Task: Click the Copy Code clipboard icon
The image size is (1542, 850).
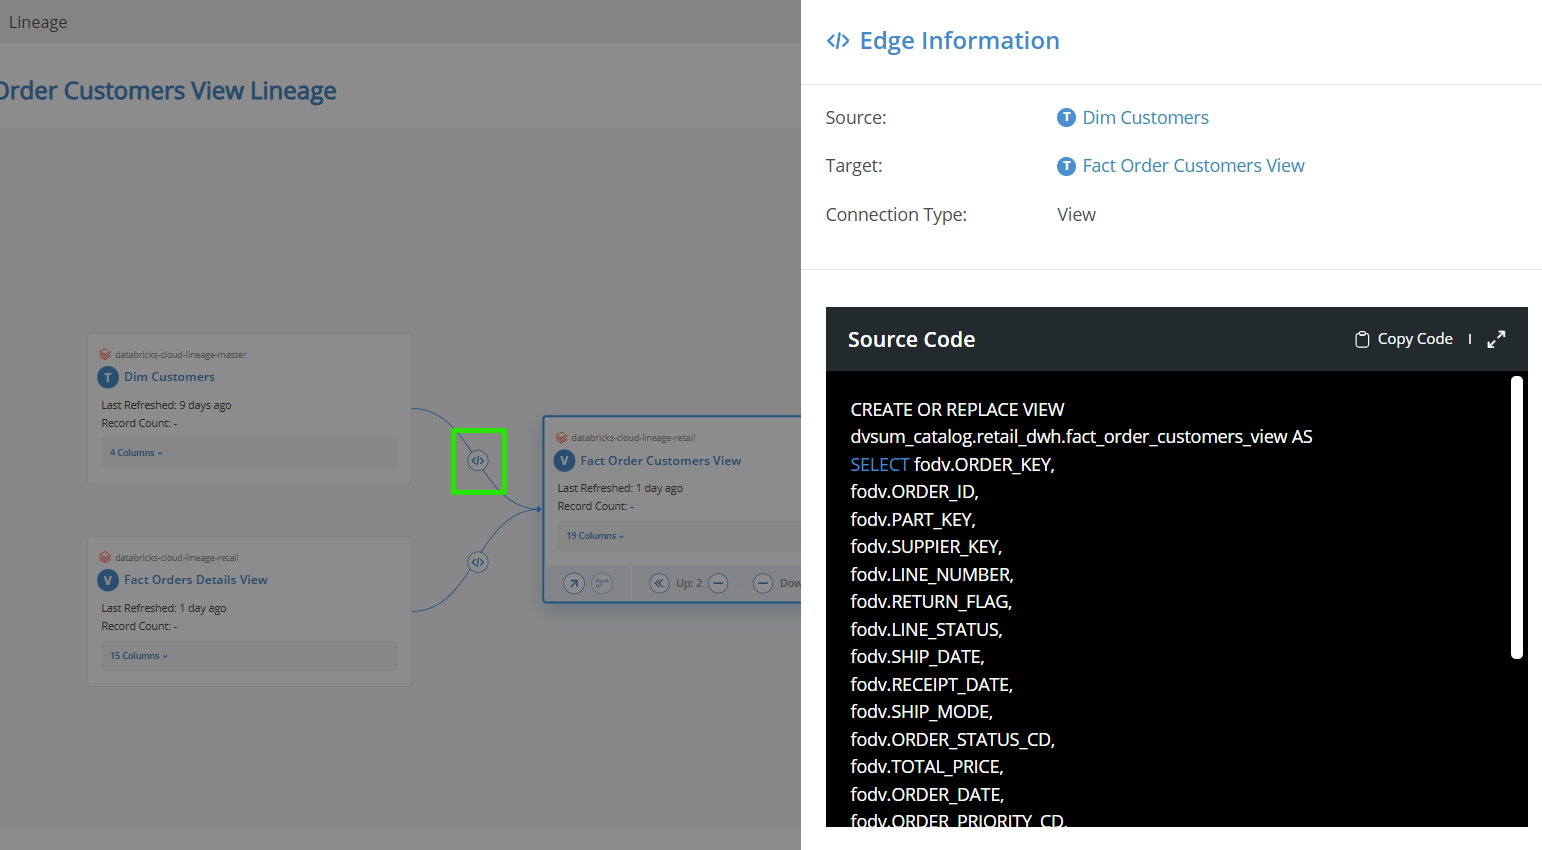Action: pyautogui.click(x=1361, y=340)
